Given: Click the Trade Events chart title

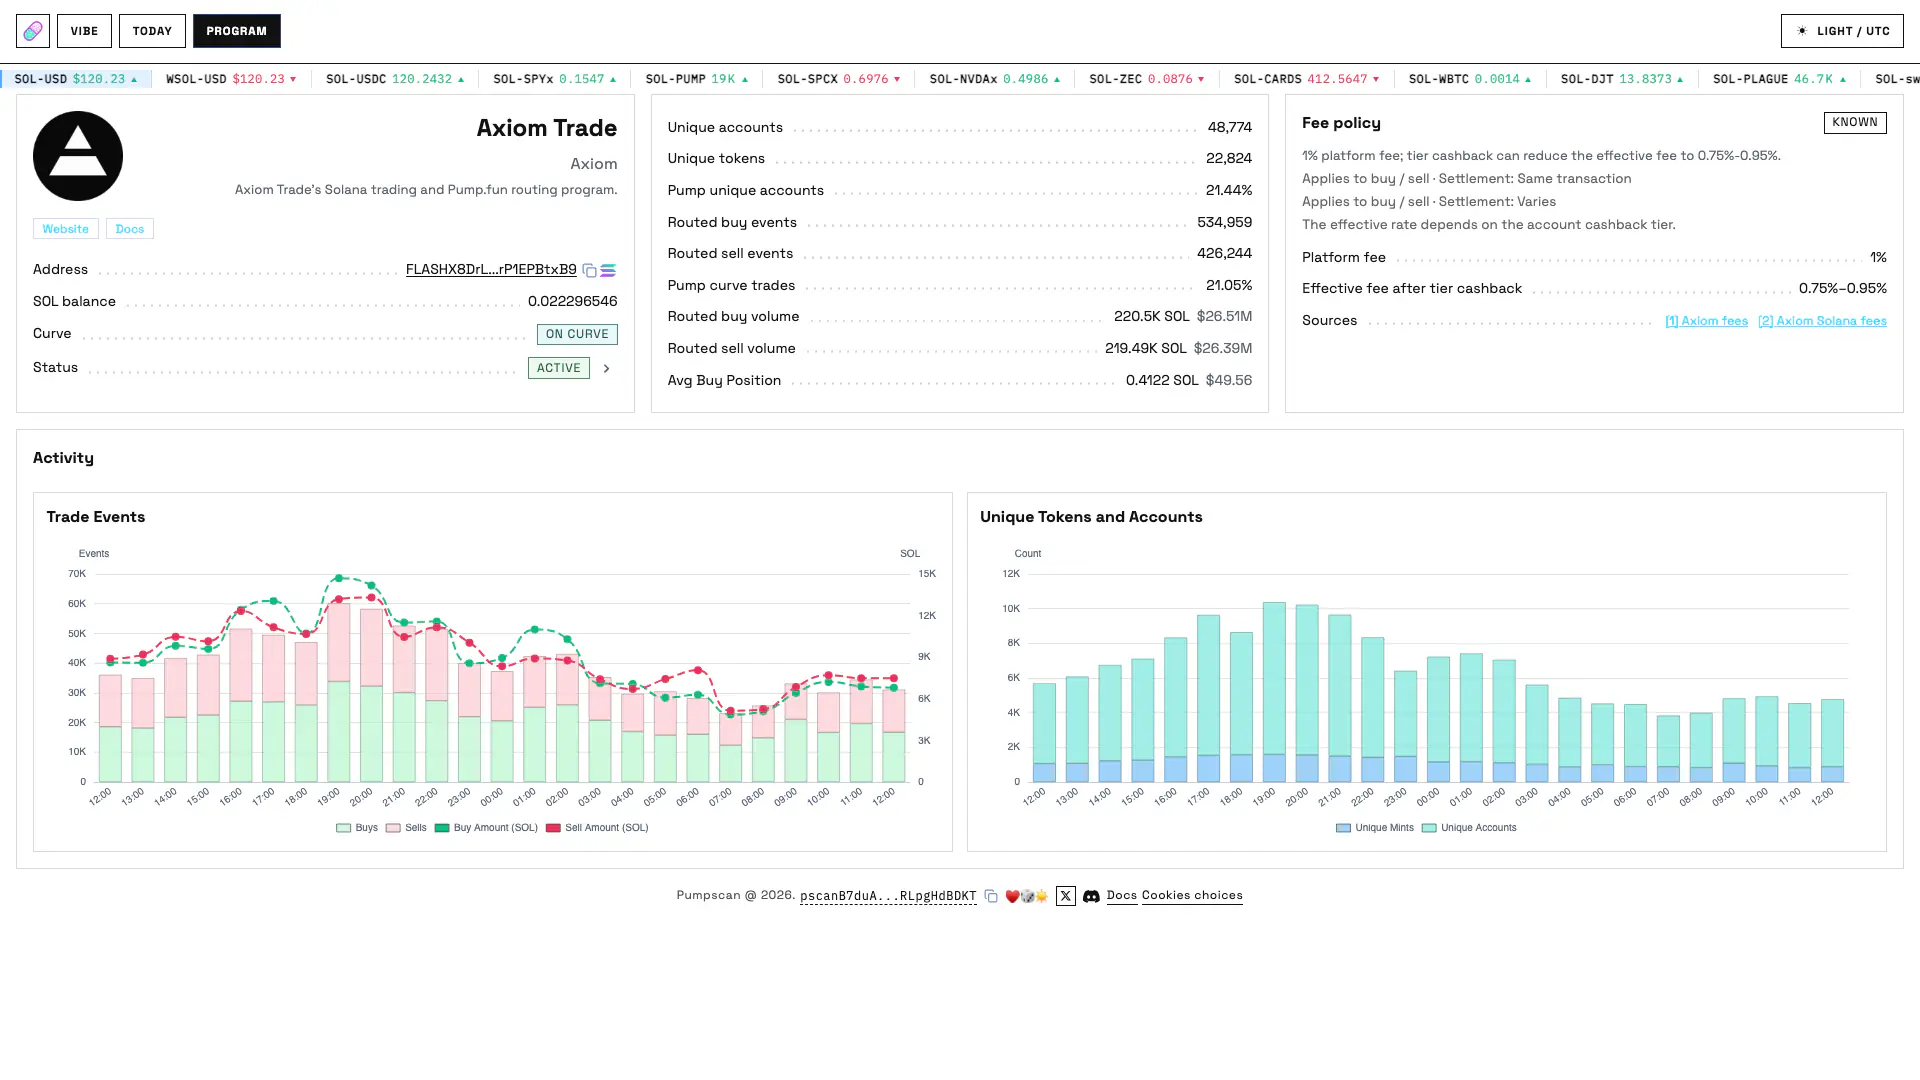Looking at the screenshot, I should [96, 517].
